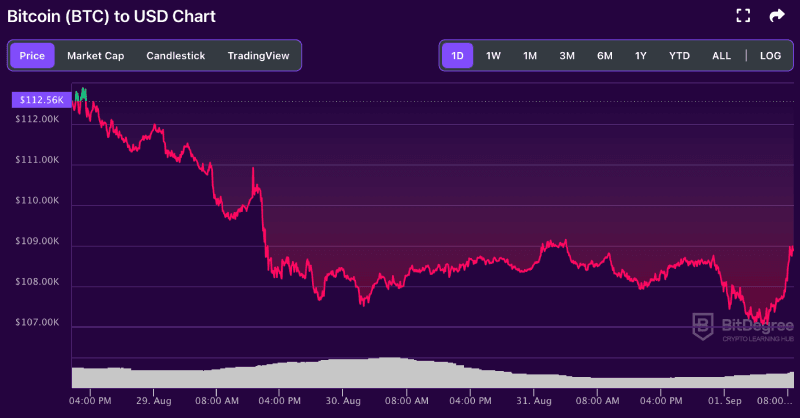Select the 1W time range
The image size is (800, 418).
pos(493,56)
